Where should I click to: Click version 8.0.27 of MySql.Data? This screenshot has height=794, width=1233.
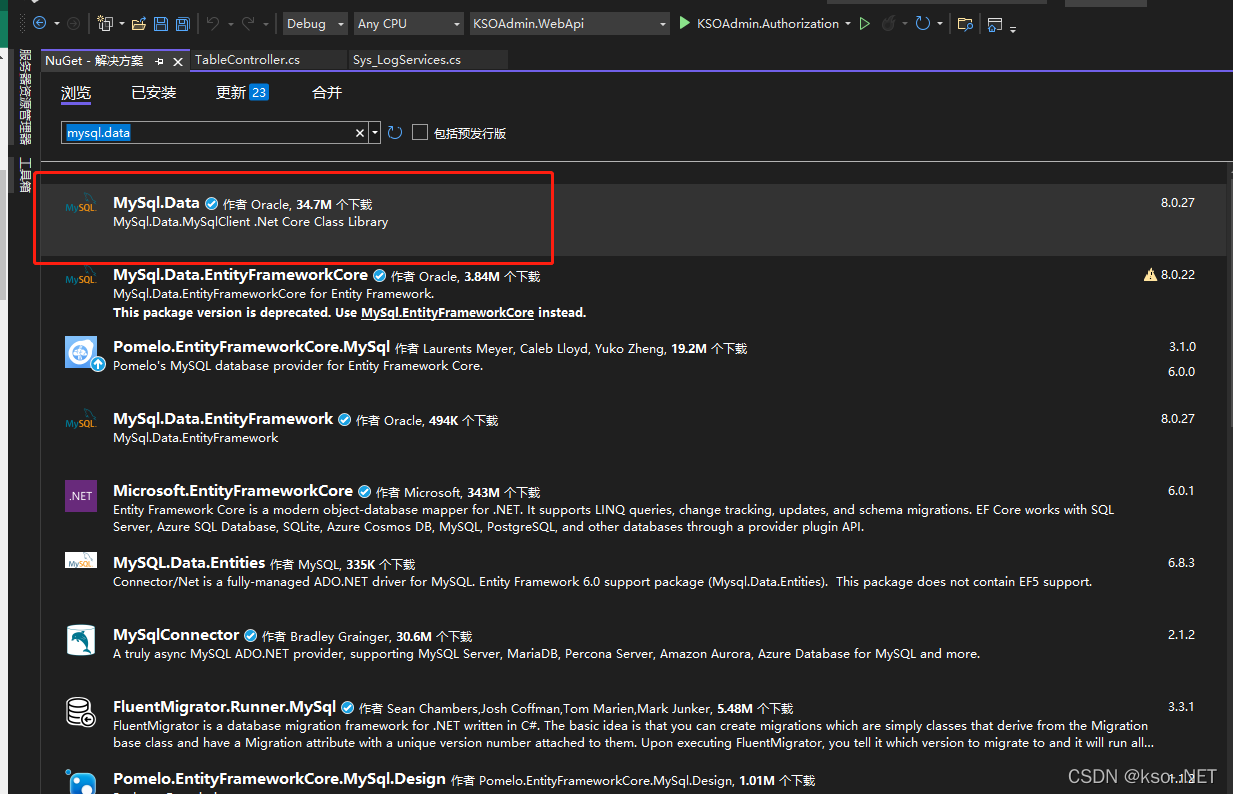click(1177, 203)
